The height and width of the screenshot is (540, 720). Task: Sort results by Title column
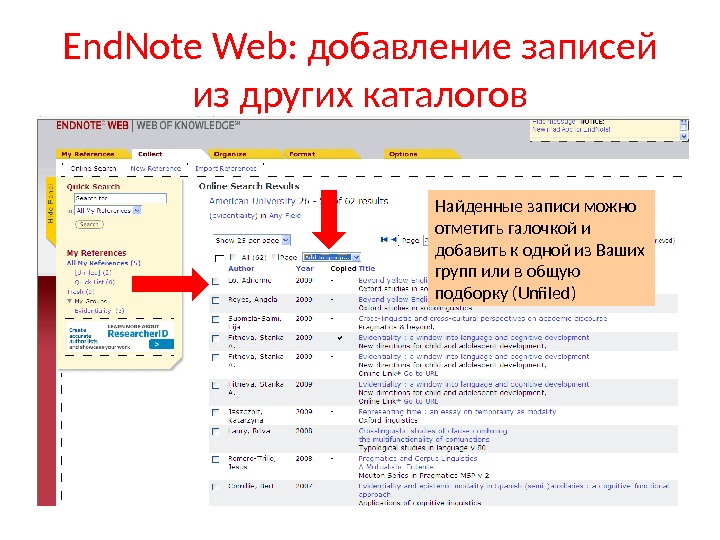[x=367, y=269]
